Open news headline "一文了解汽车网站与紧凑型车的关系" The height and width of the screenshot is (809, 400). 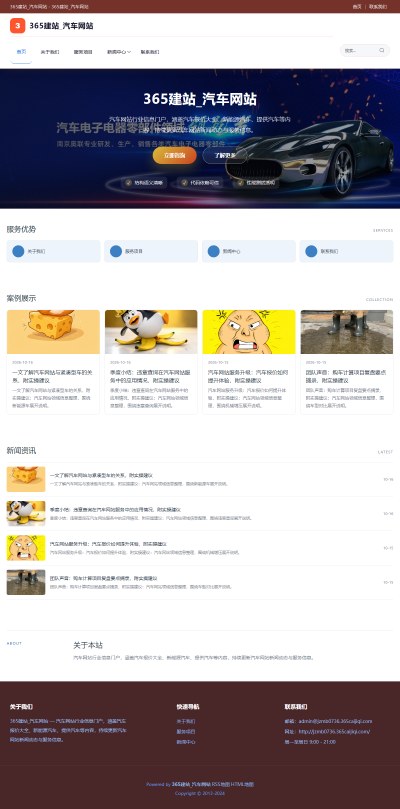(101, 475)
